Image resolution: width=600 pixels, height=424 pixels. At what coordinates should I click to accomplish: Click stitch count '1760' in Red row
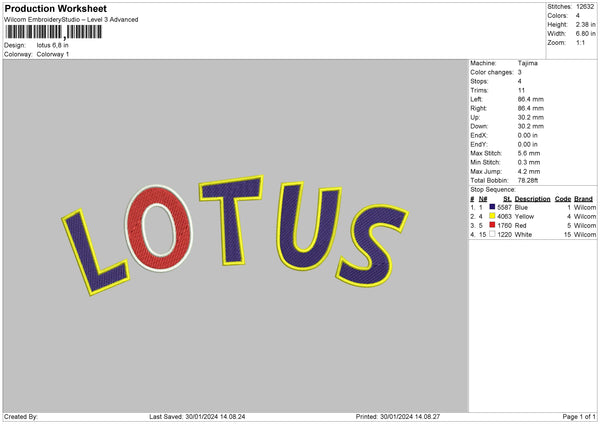coord(504,225)
